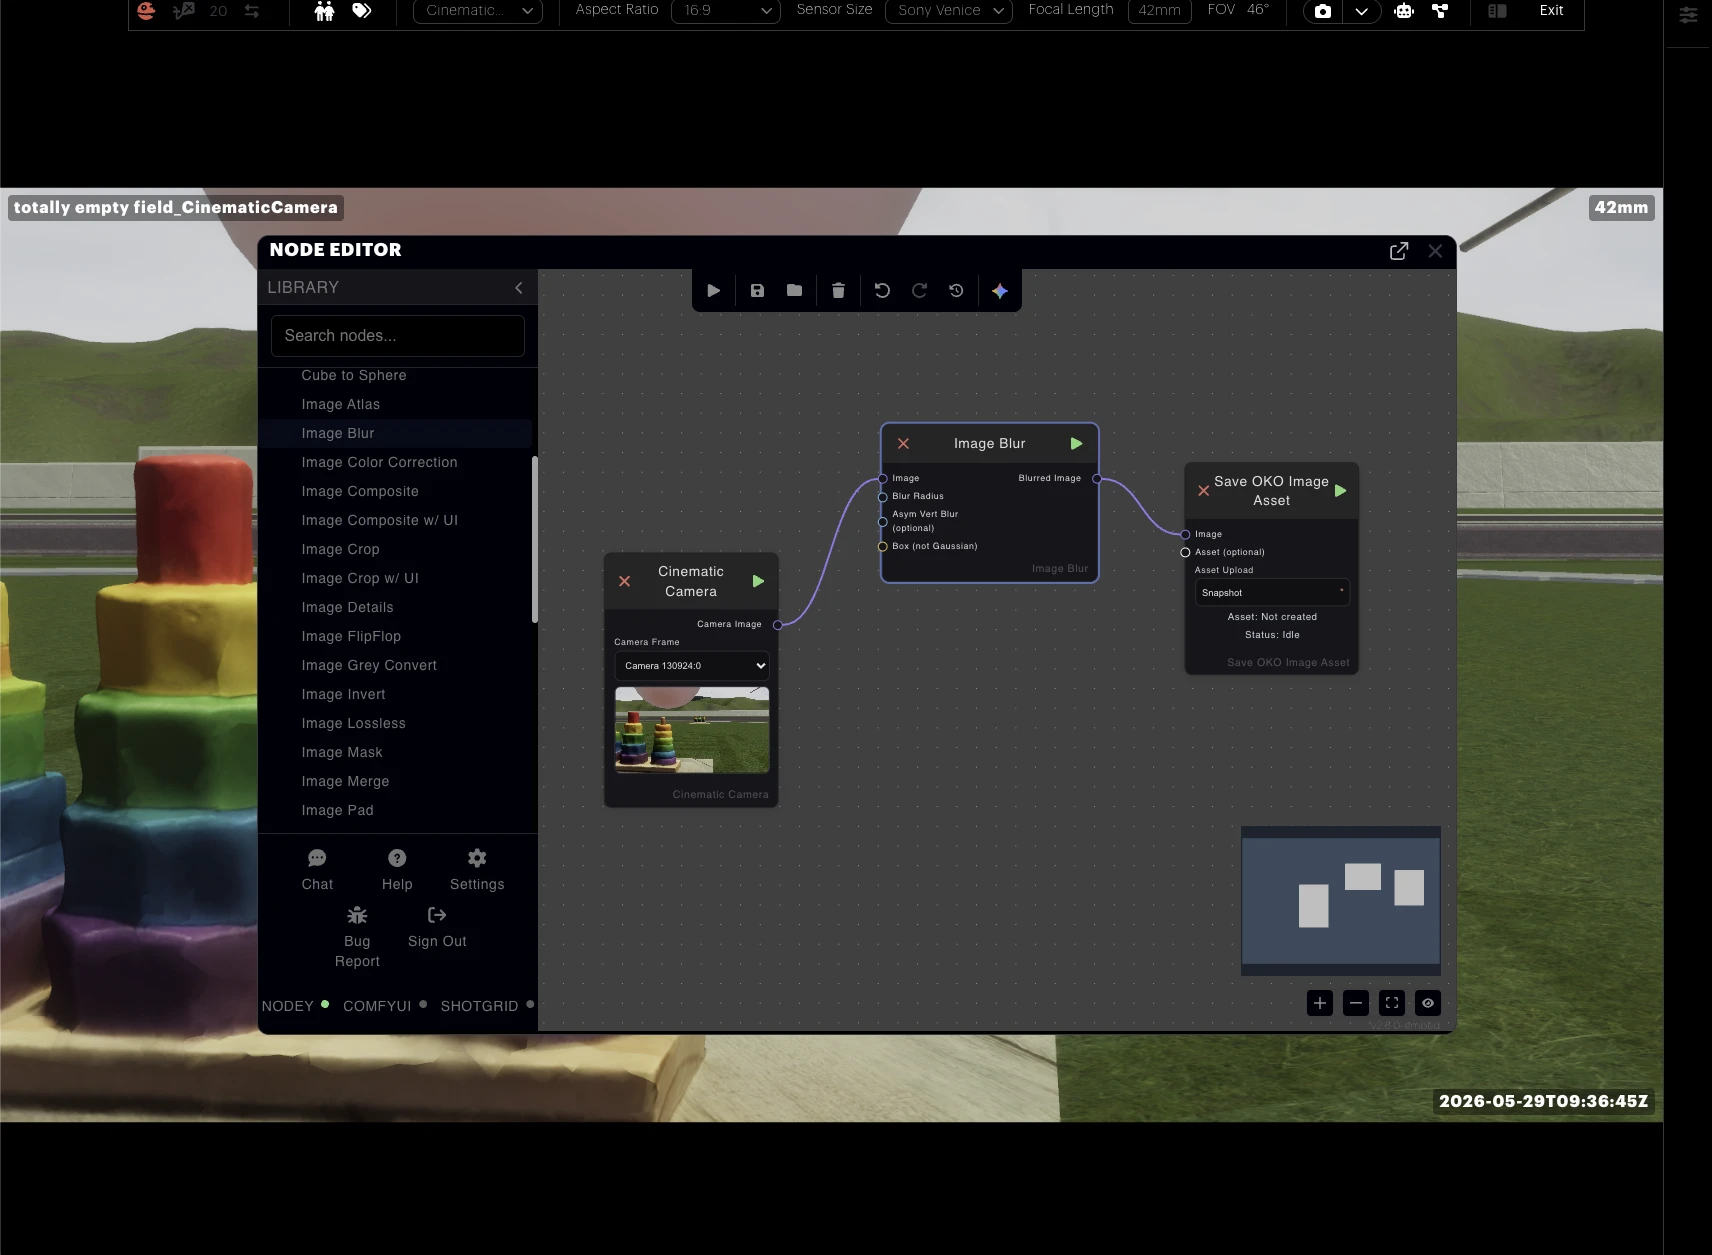Pick Image Composite from the list
This screenshot has height=1255, width=1712.
coord(360,492)
